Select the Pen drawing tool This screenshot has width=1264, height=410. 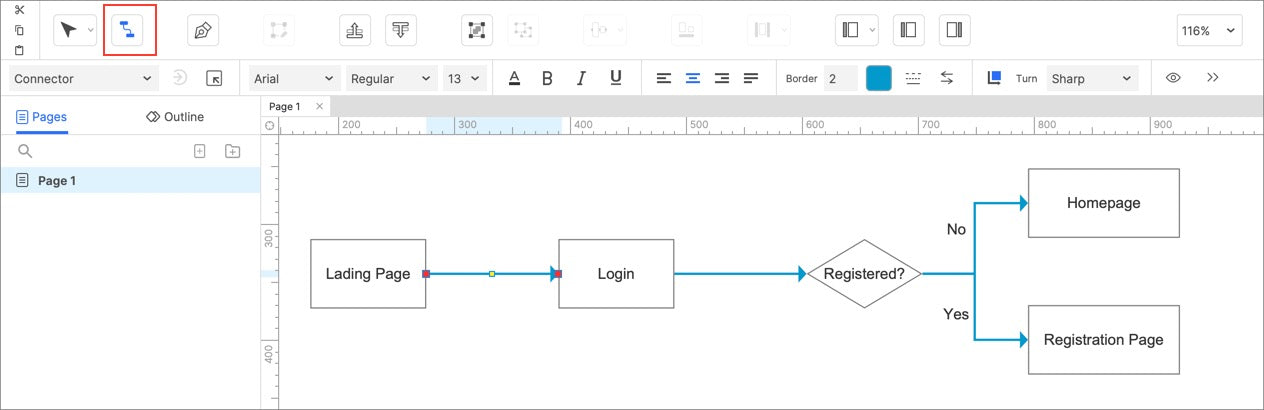click(203, 30)
